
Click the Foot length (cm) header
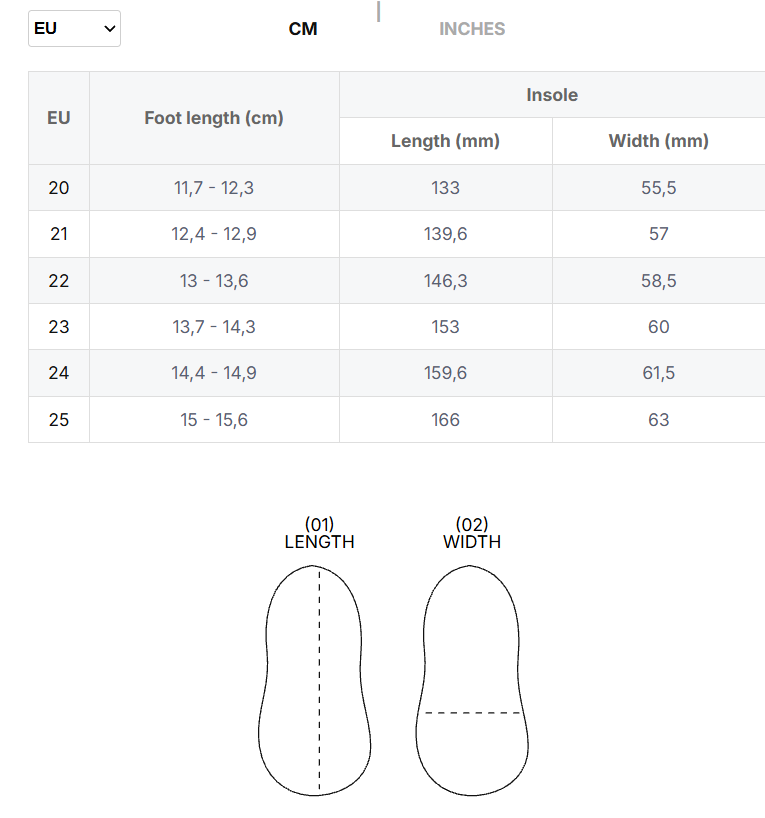pyautogui.click(x=214, y=118)
